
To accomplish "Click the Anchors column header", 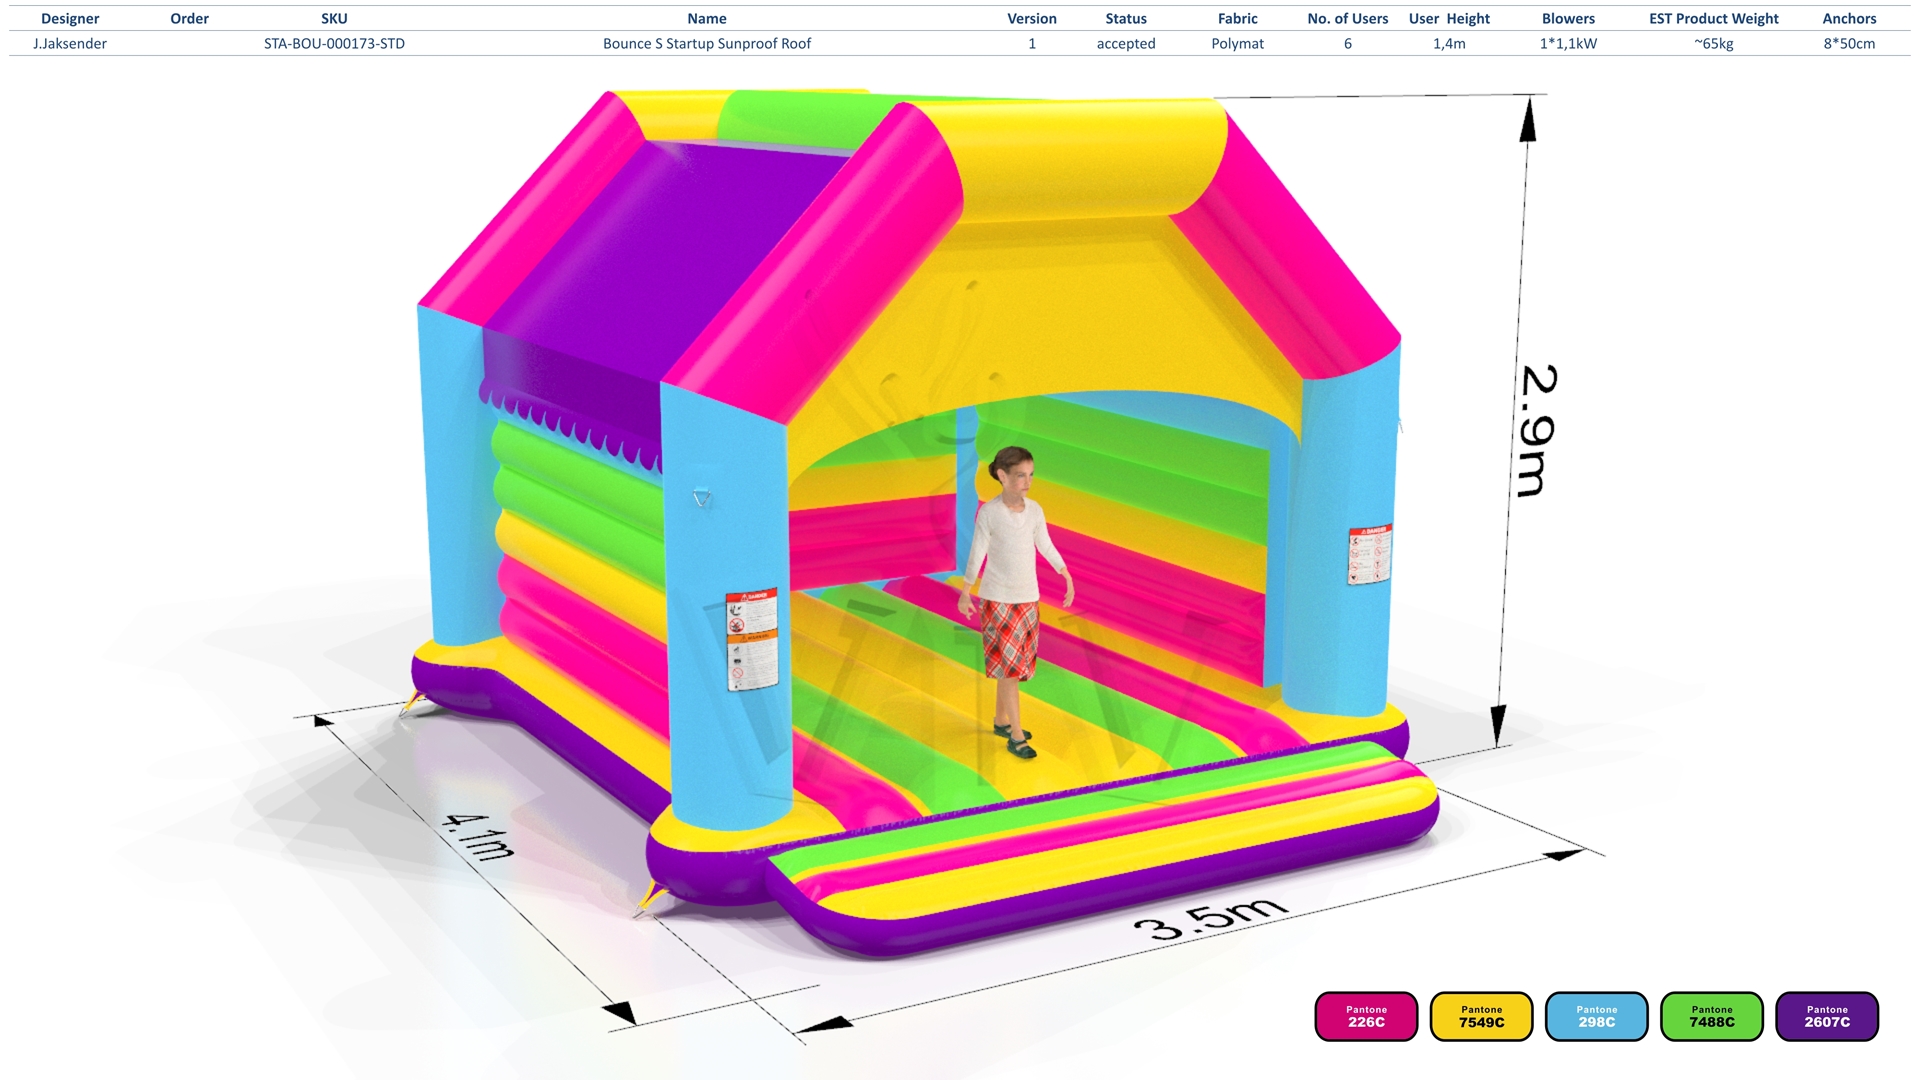I will pos(1849,18).
